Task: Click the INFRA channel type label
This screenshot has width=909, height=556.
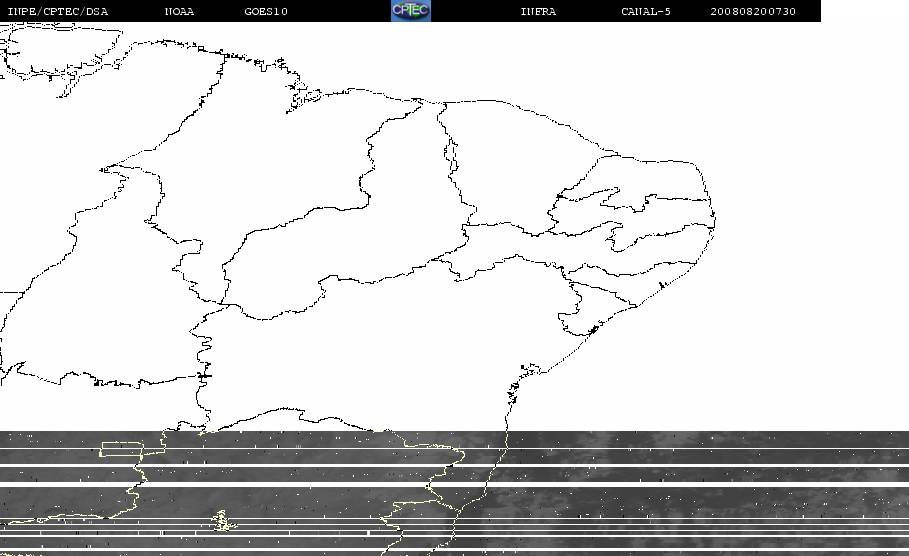Action: click(538, 12)
